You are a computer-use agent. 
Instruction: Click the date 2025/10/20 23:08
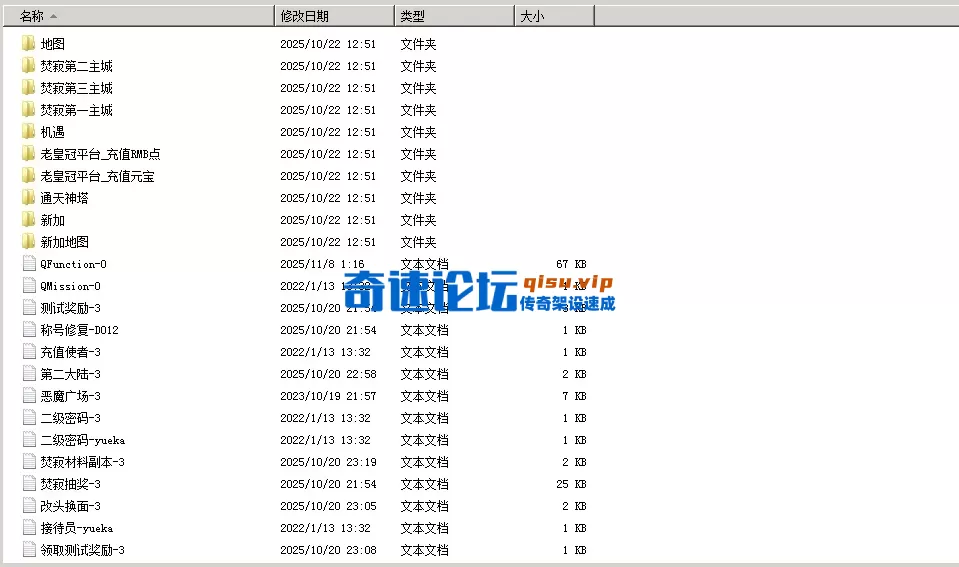pyautogui.click(x=328, y=550)
